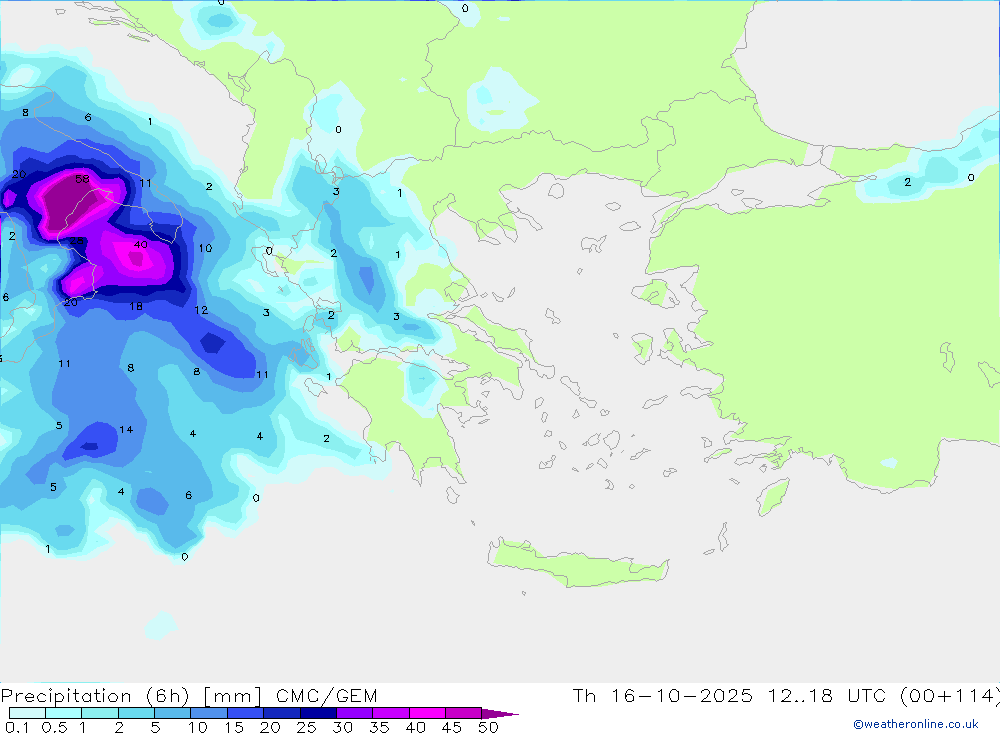
Task: Select the 28 value on the map
Action: (x=77, y=241)
